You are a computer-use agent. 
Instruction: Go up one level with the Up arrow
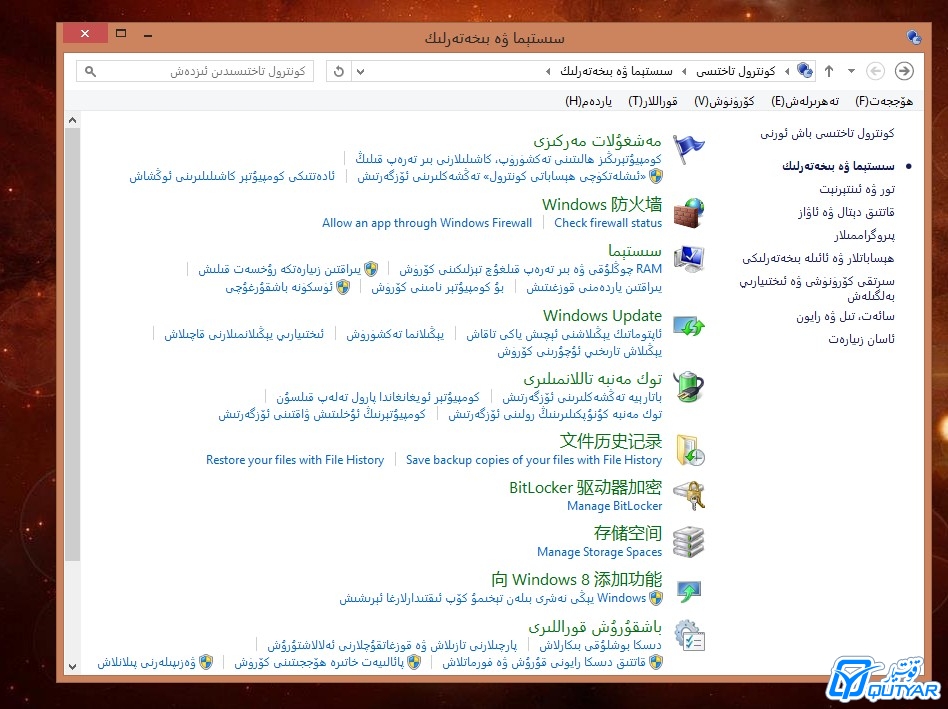point(829,71)
